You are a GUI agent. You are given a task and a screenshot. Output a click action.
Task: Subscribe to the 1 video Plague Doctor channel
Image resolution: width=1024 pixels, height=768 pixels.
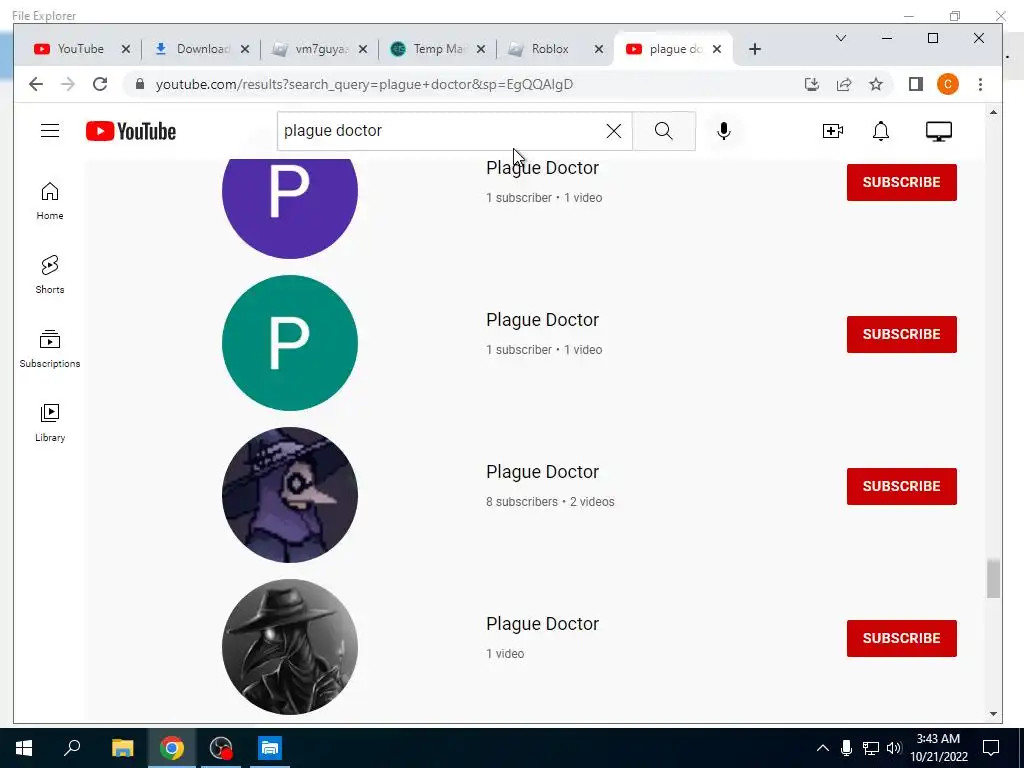tap(901, 638)
